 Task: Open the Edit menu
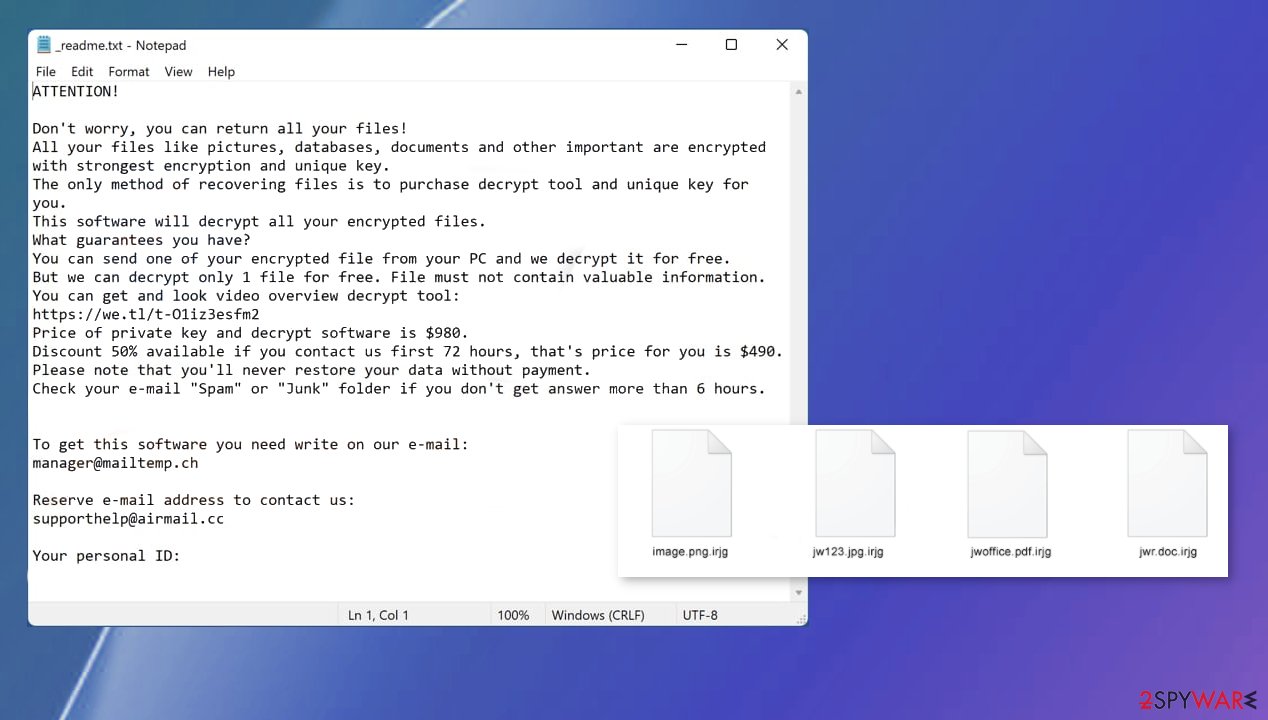[82, 72]
